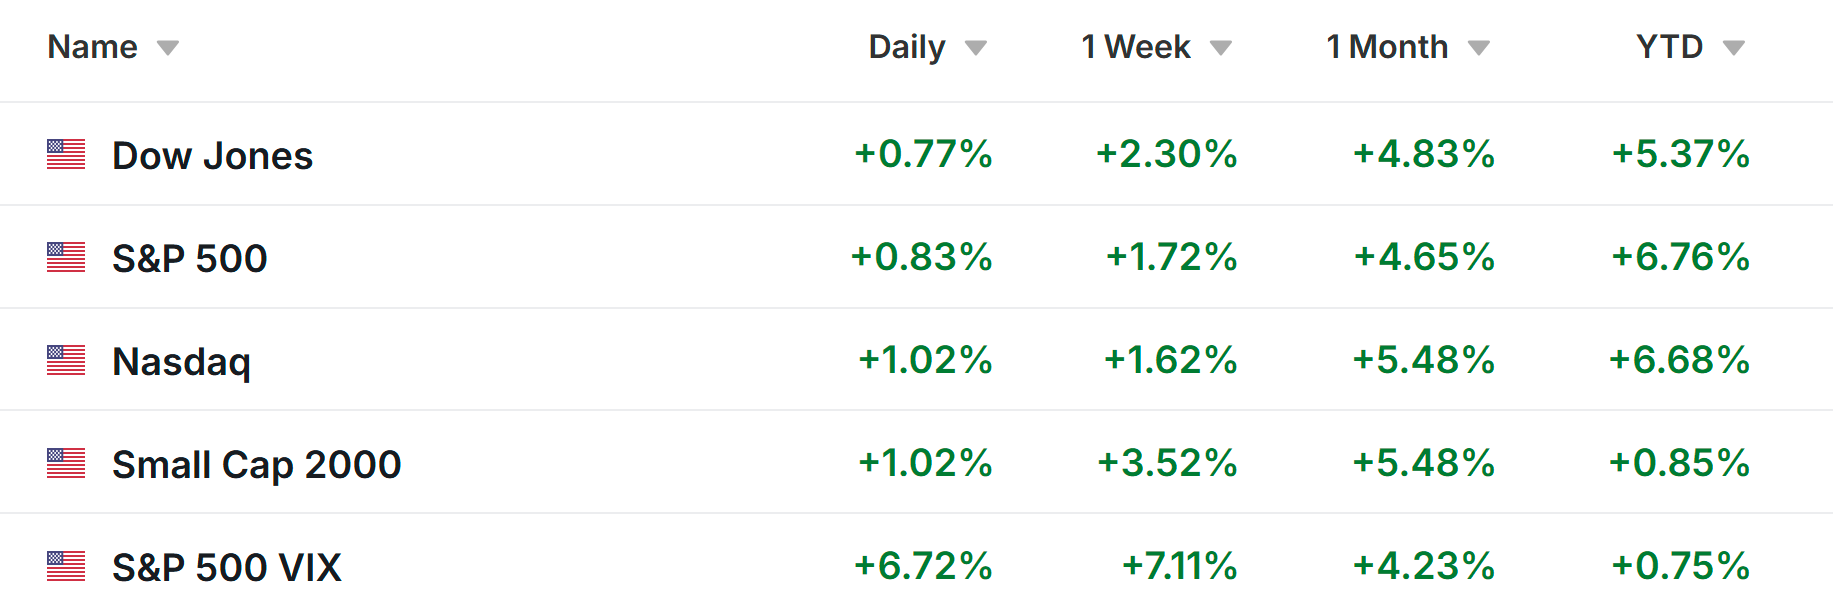Open the S&P 500 index link
Viewport: 1833px width, 612px height.
coord(189,259)
